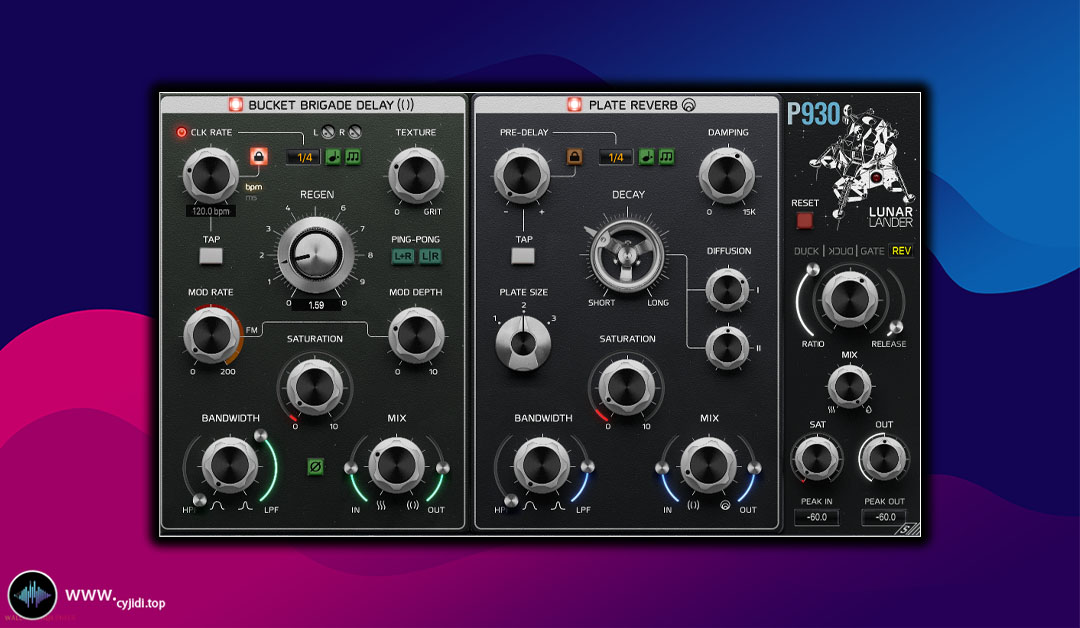Click the reverb SATURATION knob
Screen dimensions: 1080x628
(x=627, y=387)
